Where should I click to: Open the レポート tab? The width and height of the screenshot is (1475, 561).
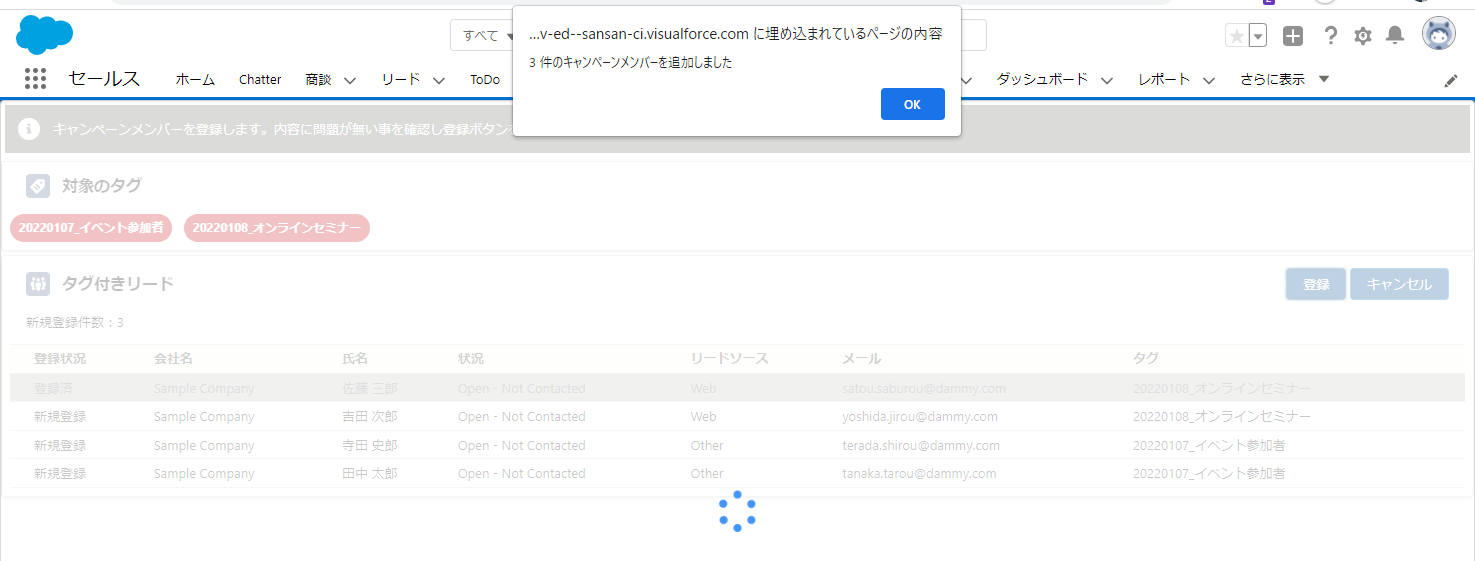[x=1164, y=79]
